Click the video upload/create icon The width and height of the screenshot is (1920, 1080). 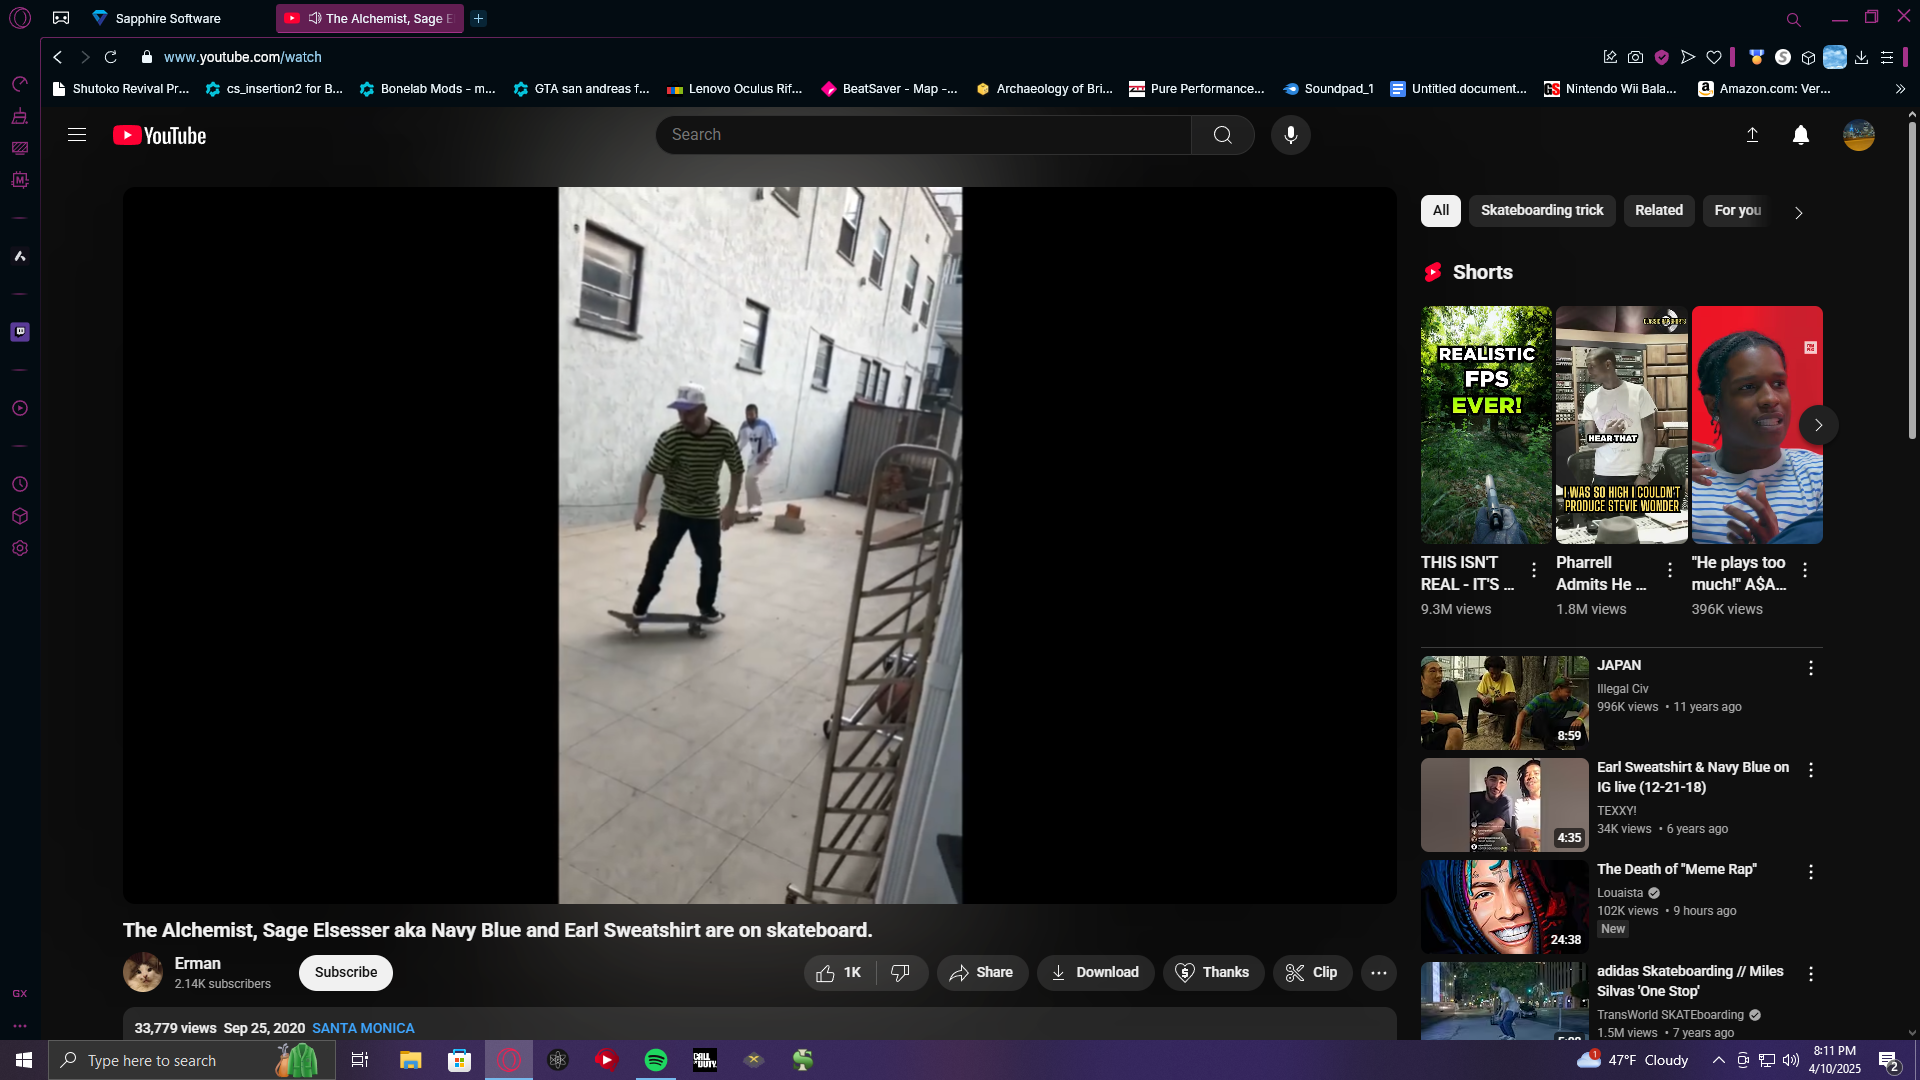1752,135
